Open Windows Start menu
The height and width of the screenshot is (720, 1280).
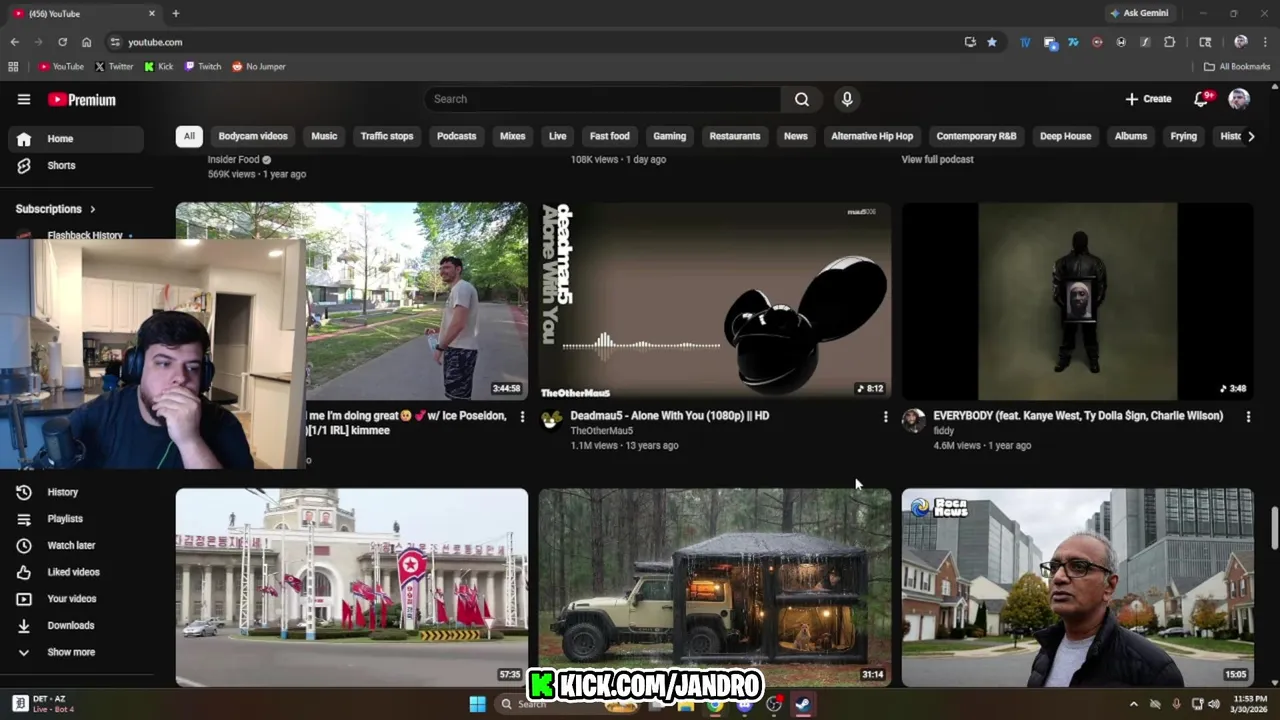[477, 704]
